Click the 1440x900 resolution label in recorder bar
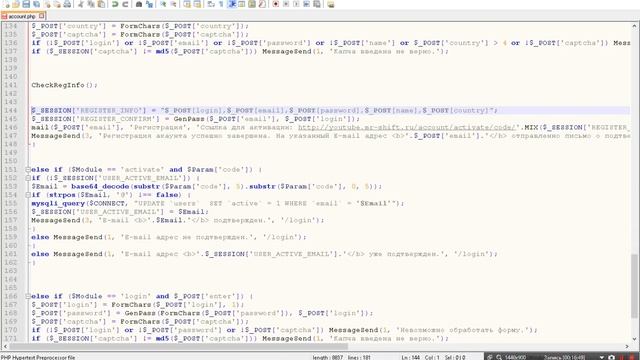 516,357
